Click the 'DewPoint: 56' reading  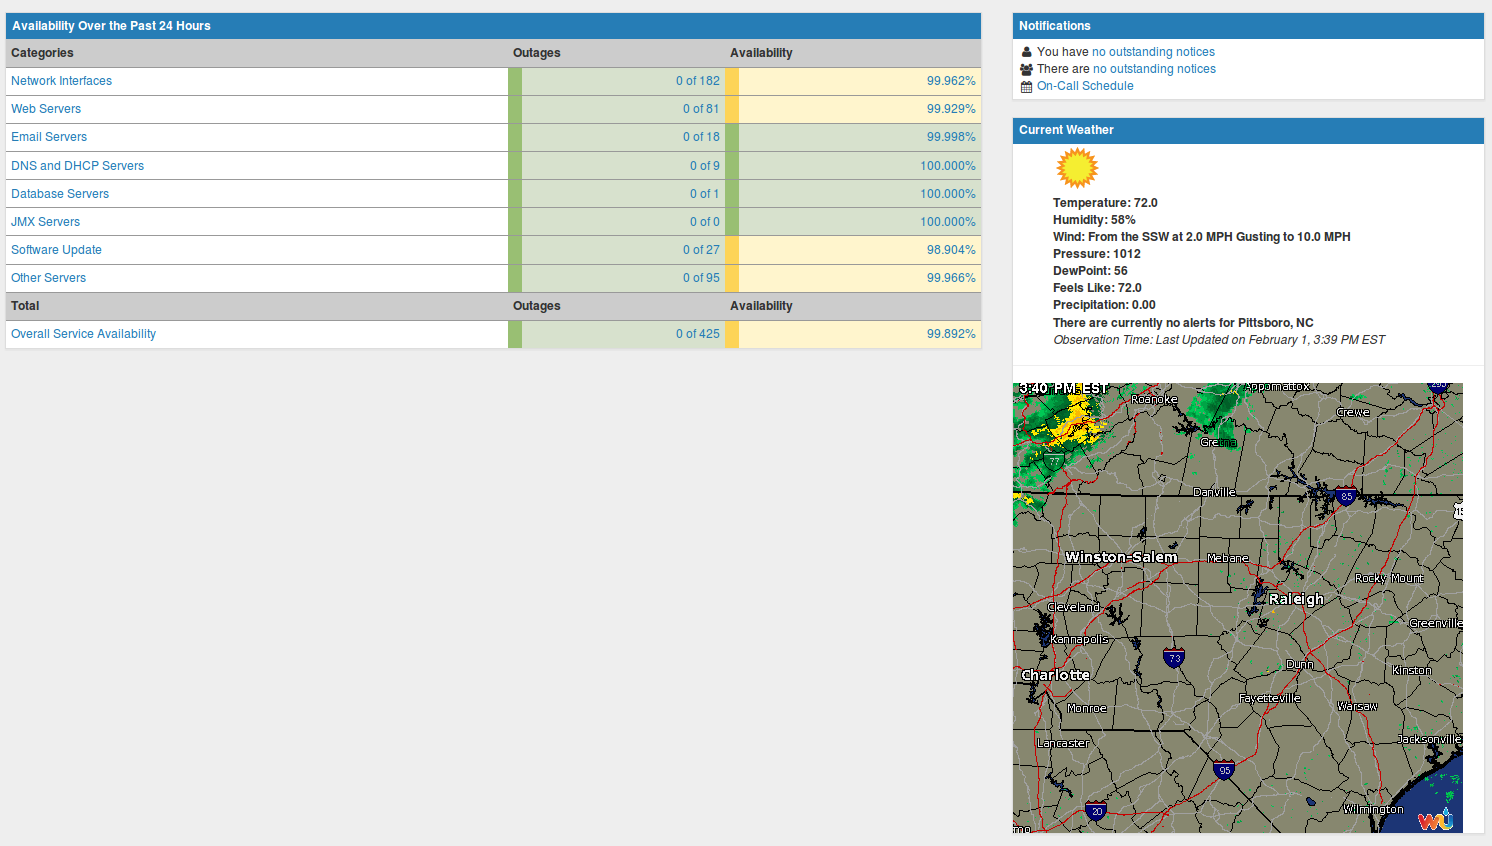[1090, 271]
